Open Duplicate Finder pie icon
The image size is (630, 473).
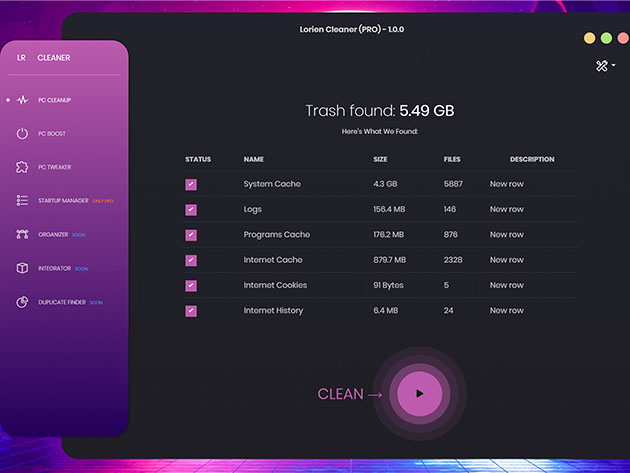23,302
